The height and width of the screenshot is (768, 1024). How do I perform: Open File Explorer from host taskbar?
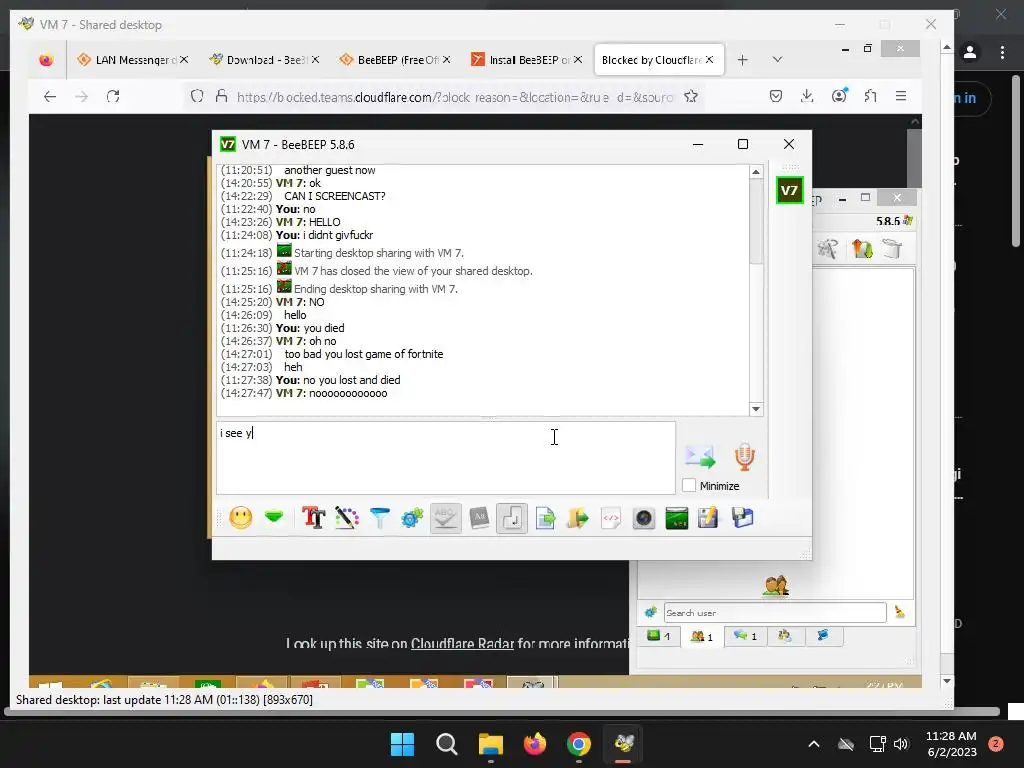tap(490, 744)
